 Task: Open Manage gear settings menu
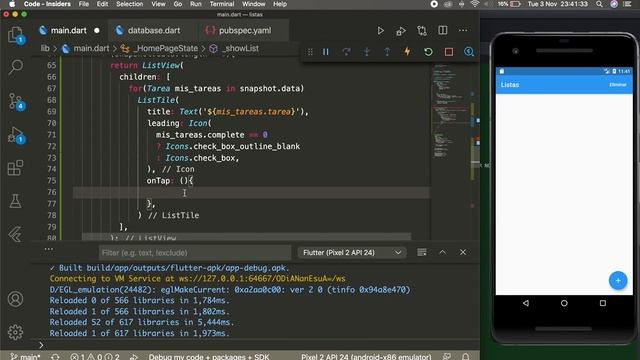pyautogui.click(x=16, y=332)
